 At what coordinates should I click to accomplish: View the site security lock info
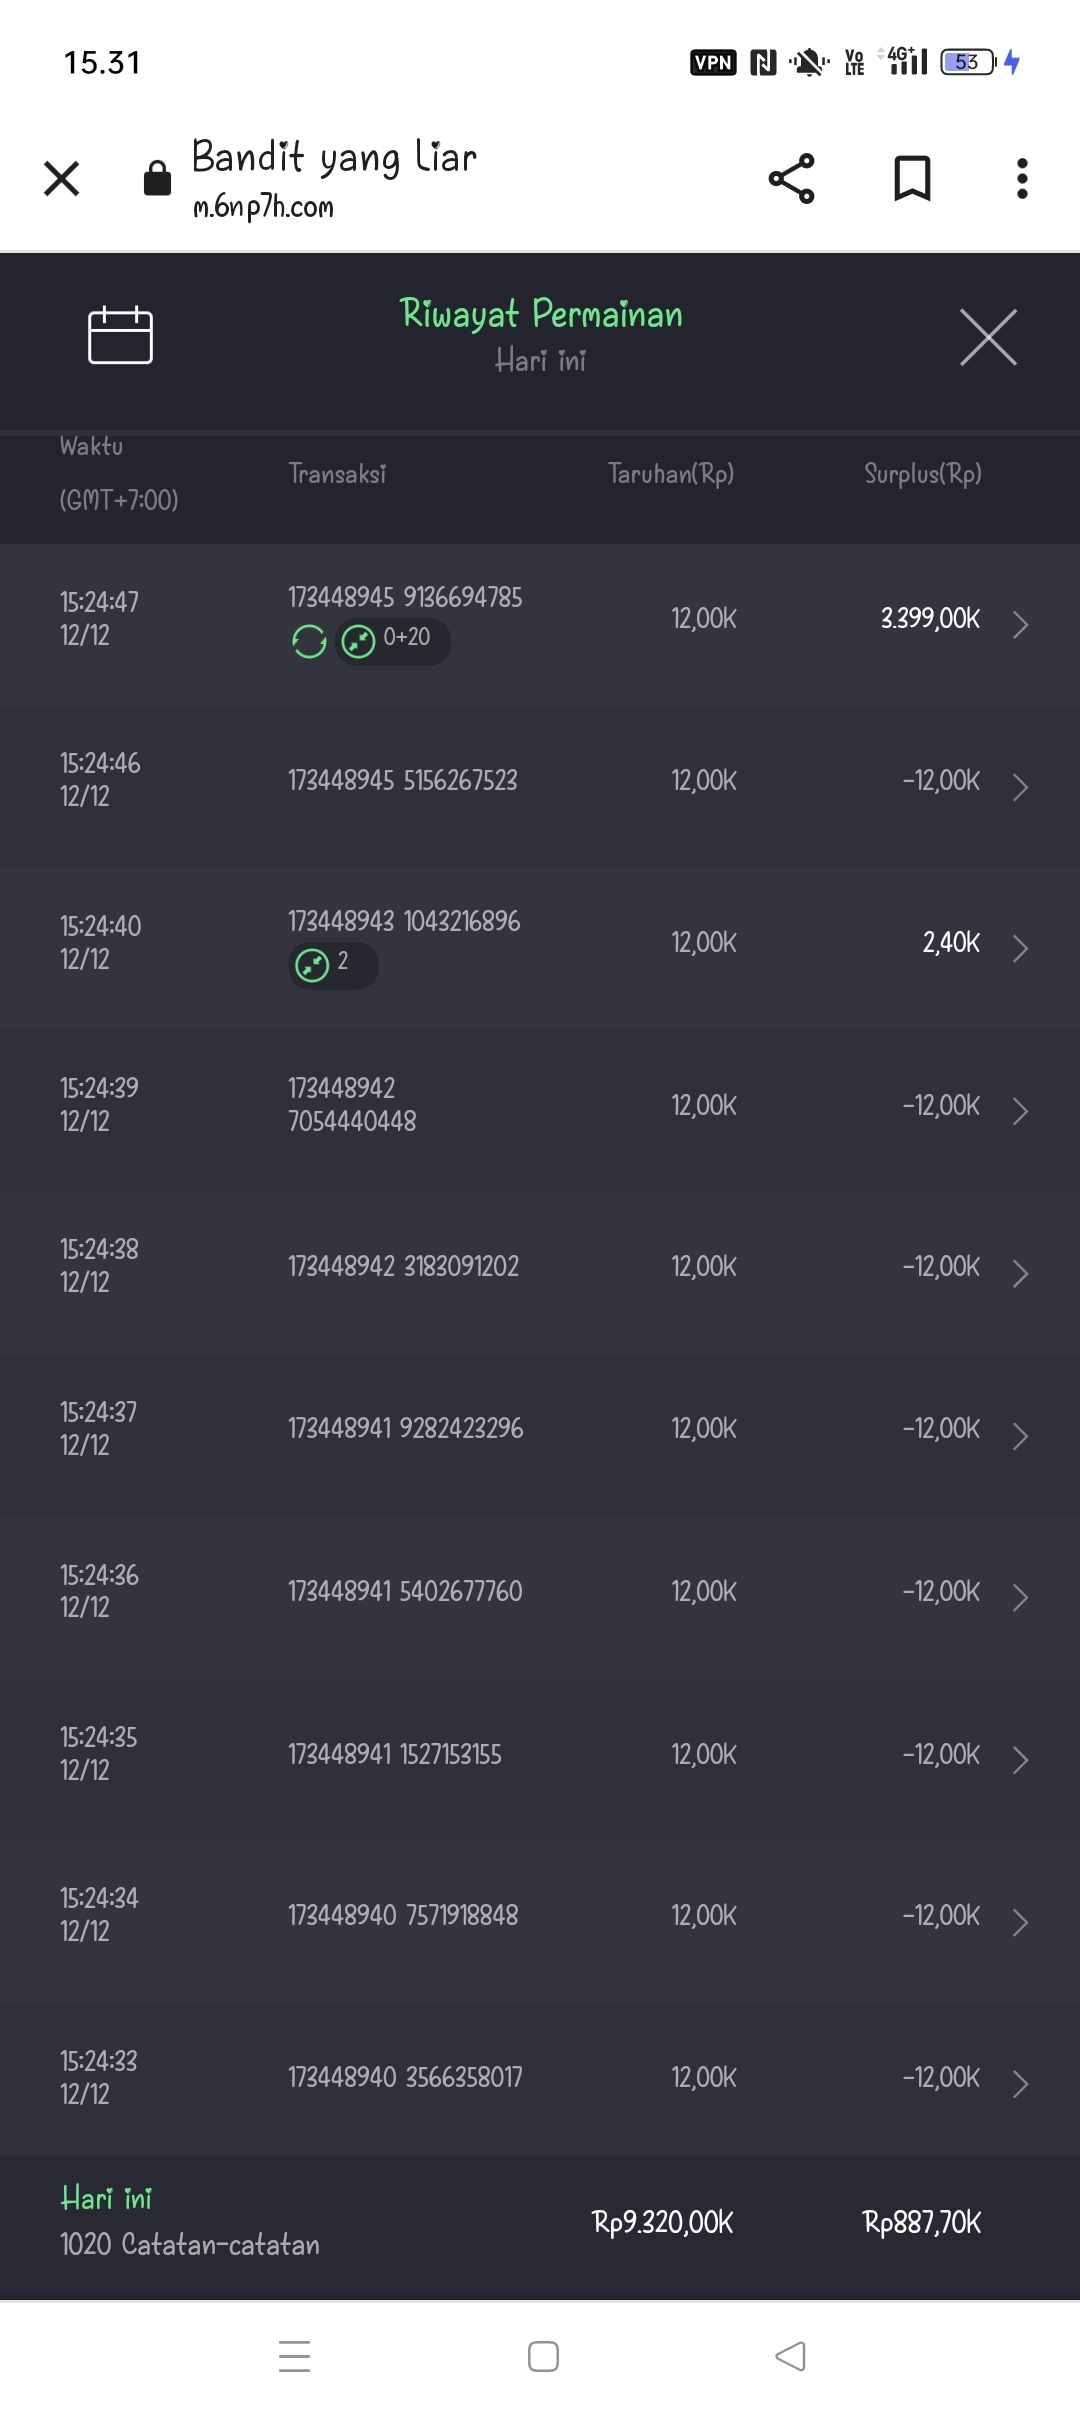pyautogui.click(x=157, y=179)
